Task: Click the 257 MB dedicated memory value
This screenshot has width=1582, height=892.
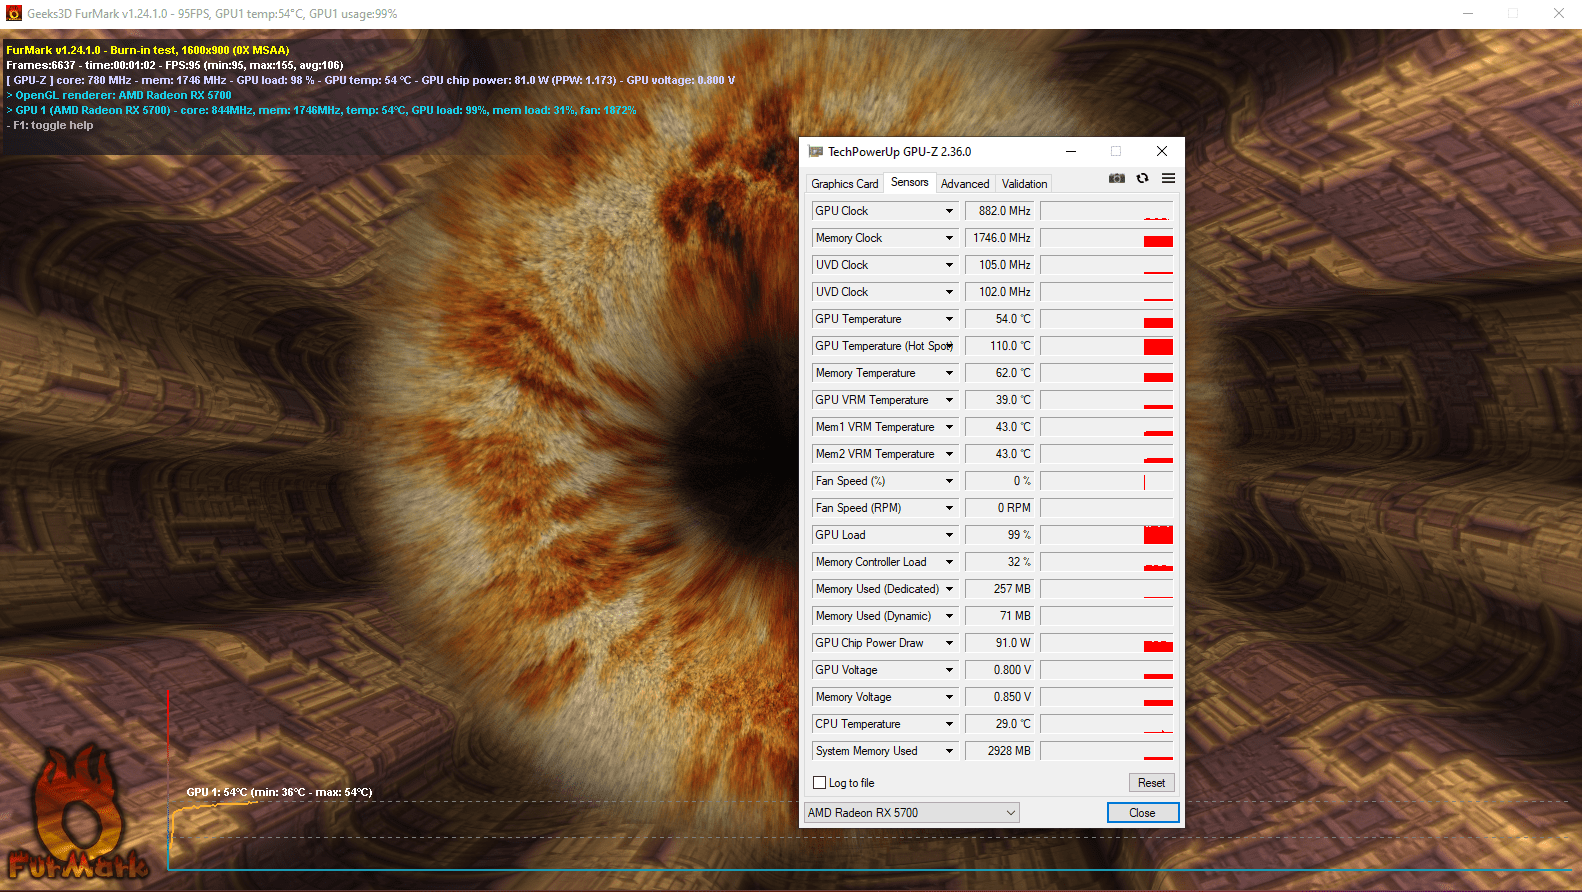Action: click(x=1000, y=589)
